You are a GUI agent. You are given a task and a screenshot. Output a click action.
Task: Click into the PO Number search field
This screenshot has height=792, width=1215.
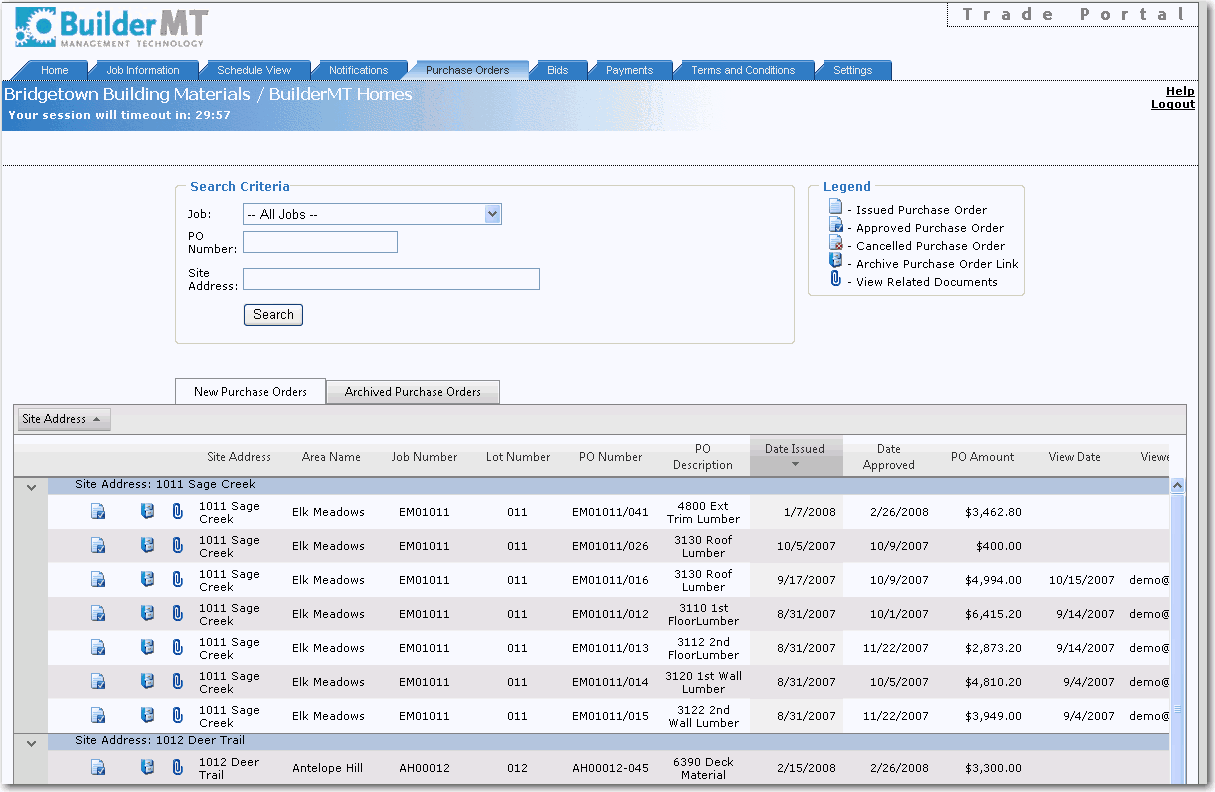(320, 242)
